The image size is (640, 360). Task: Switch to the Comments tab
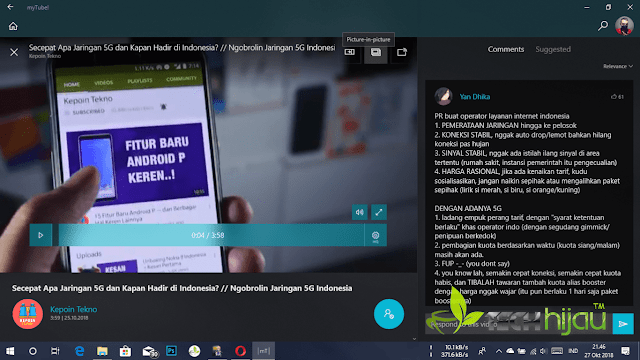[x=506, y=49]
